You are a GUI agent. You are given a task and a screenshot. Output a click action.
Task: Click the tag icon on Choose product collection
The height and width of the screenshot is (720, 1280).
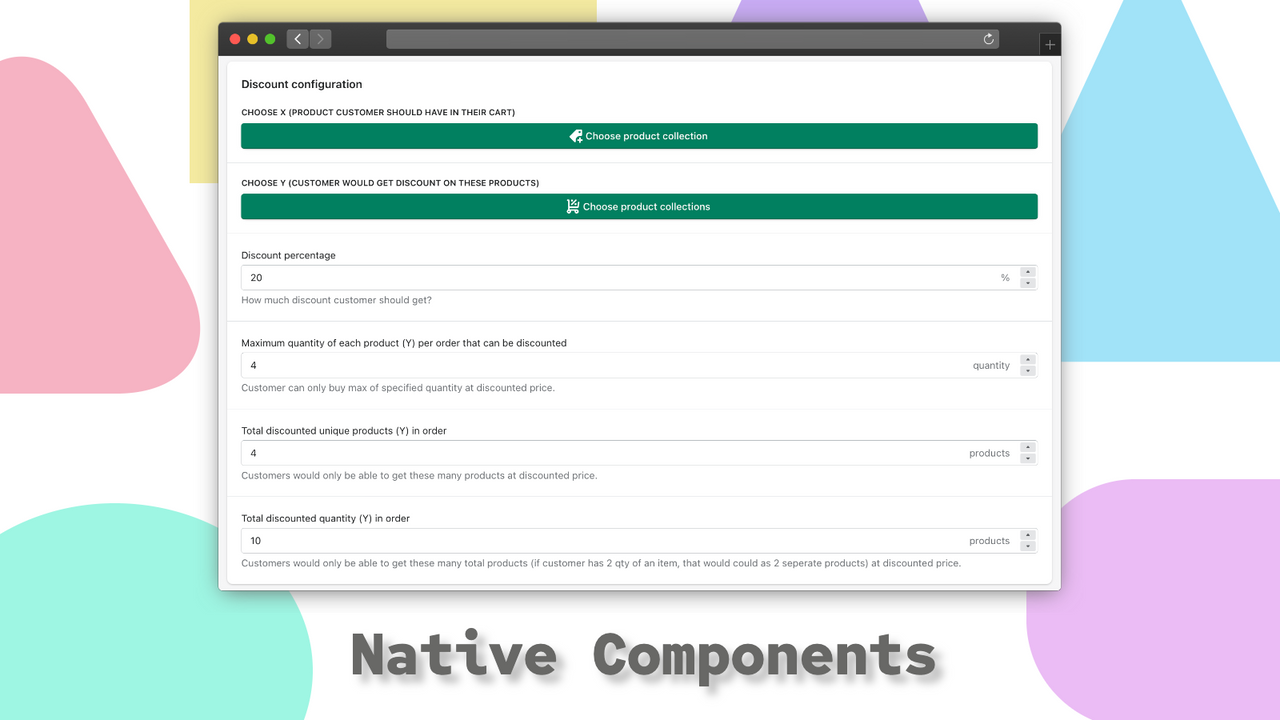(x=575, y=135)
